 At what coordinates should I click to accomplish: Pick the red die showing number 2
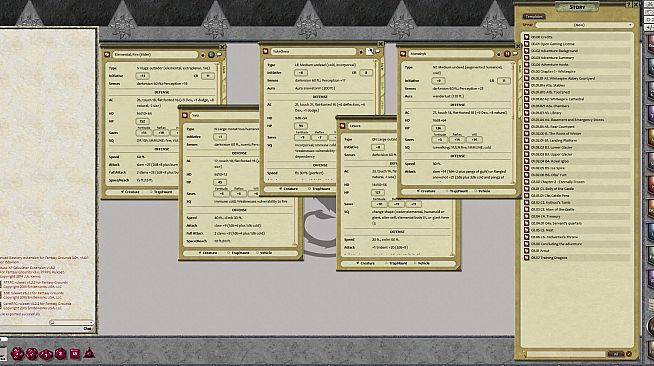60,354
